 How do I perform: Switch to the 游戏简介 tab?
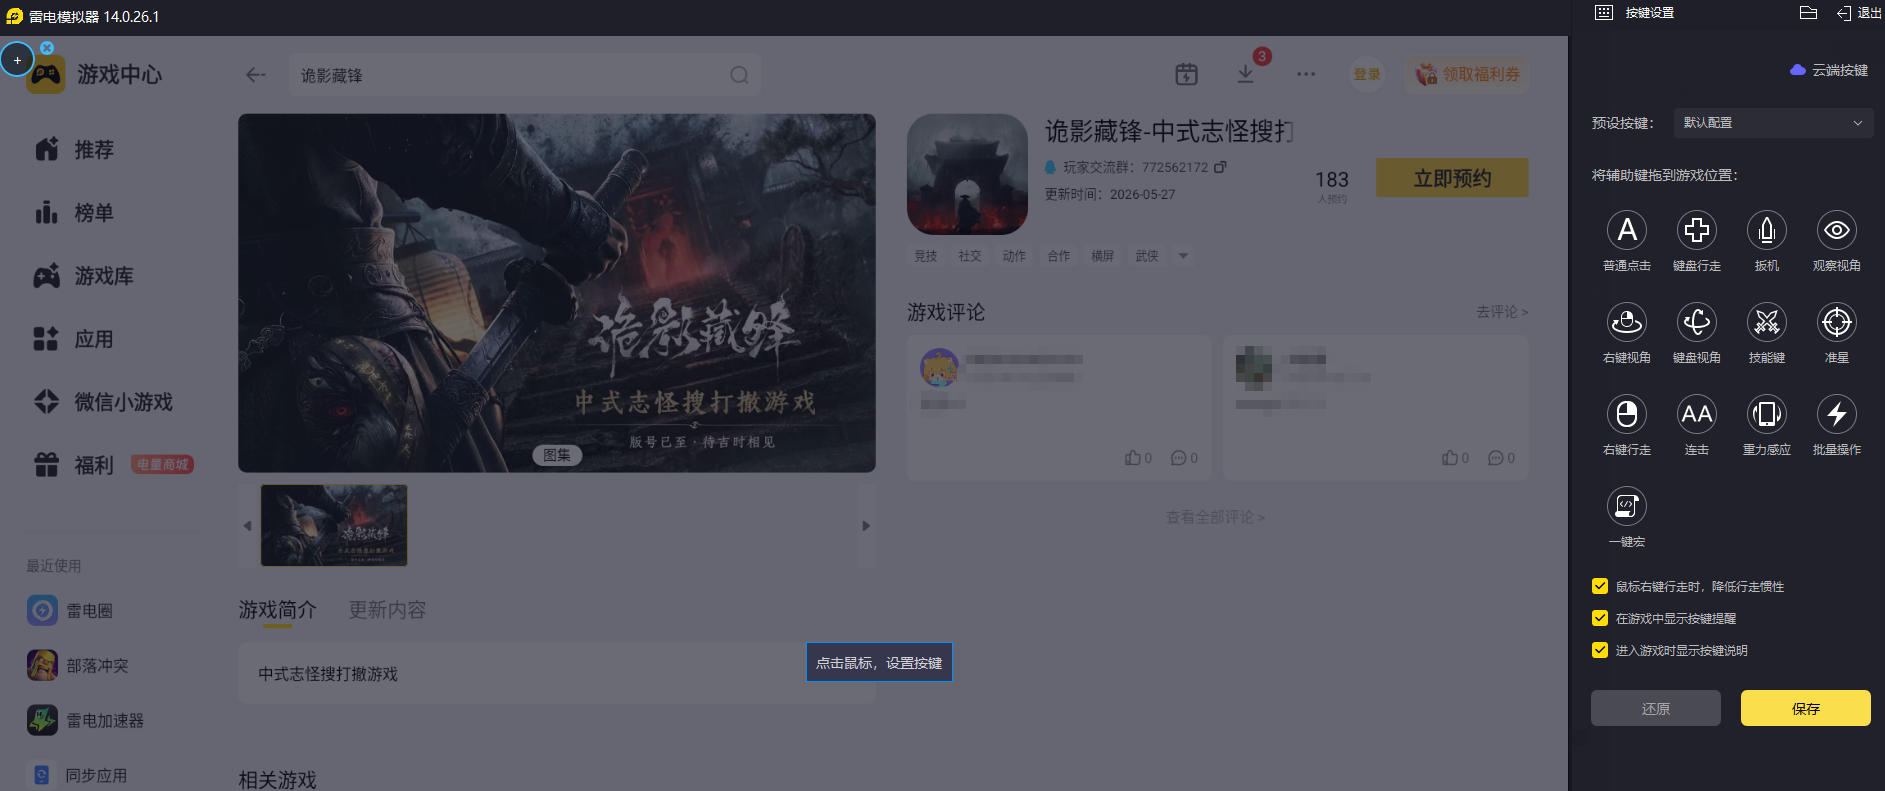277,610
